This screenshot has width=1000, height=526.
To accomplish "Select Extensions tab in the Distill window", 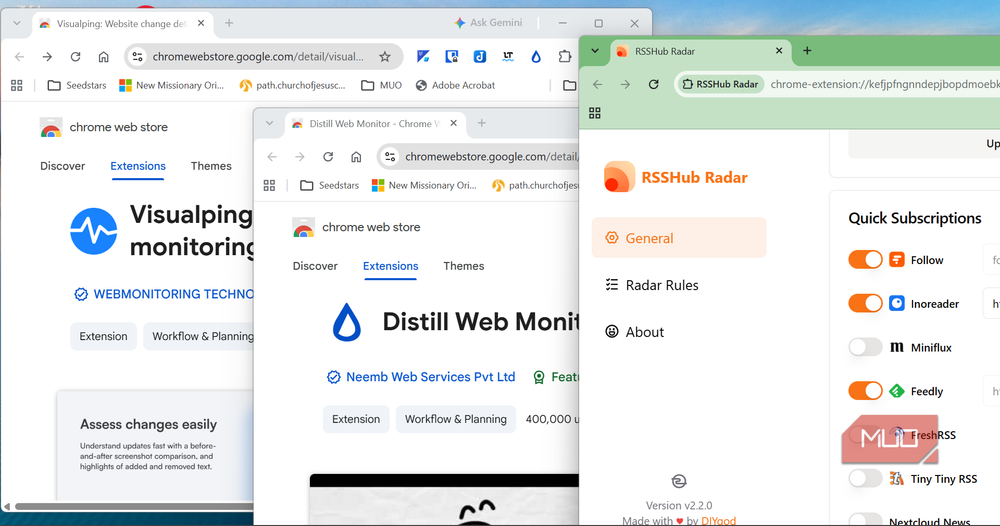I will (390, 266).
